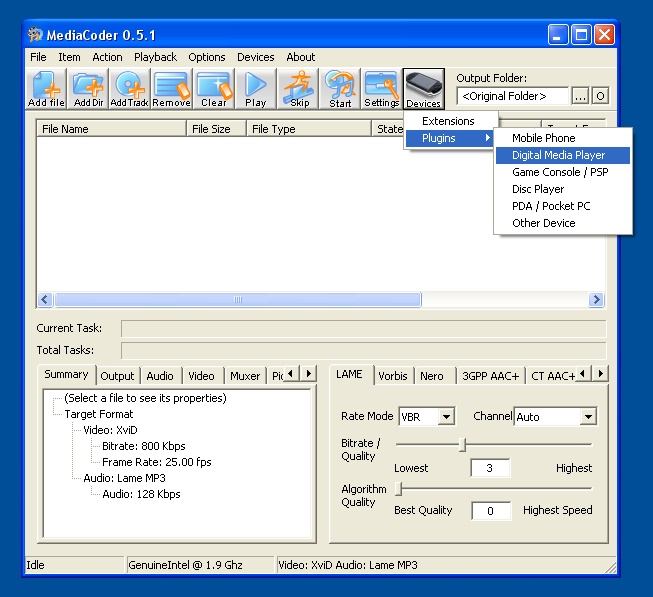Sort by the File Size column header
653x597 pixels.
[216, 129]
